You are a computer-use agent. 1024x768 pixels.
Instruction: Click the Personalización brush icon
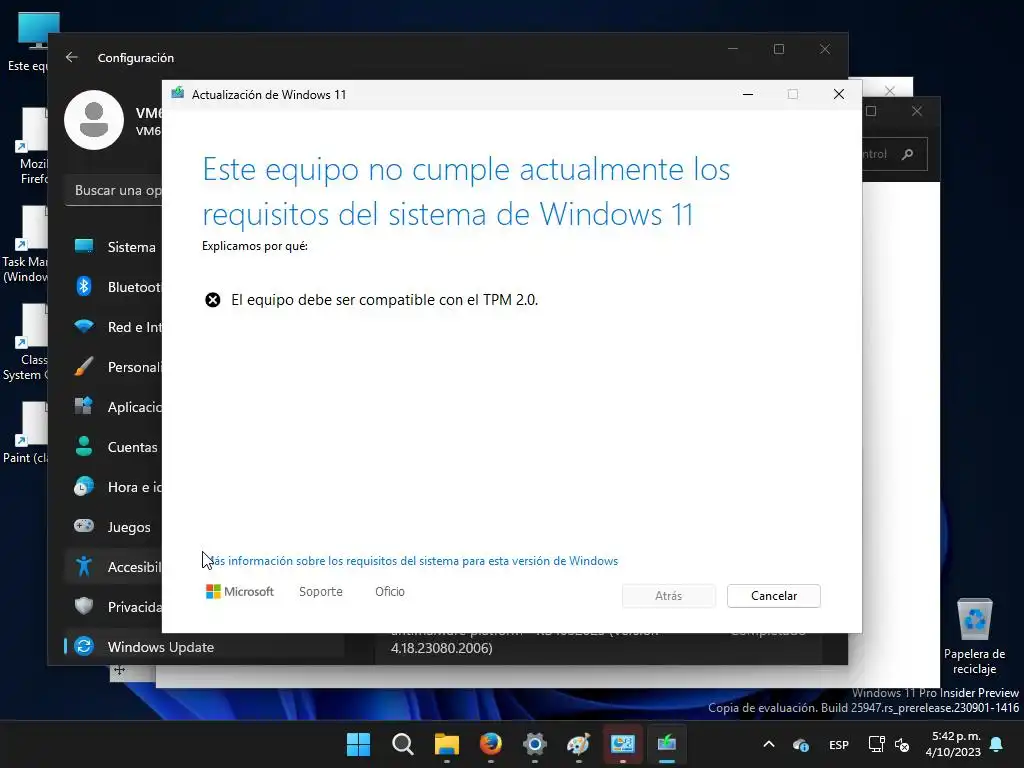pos(84,367)
